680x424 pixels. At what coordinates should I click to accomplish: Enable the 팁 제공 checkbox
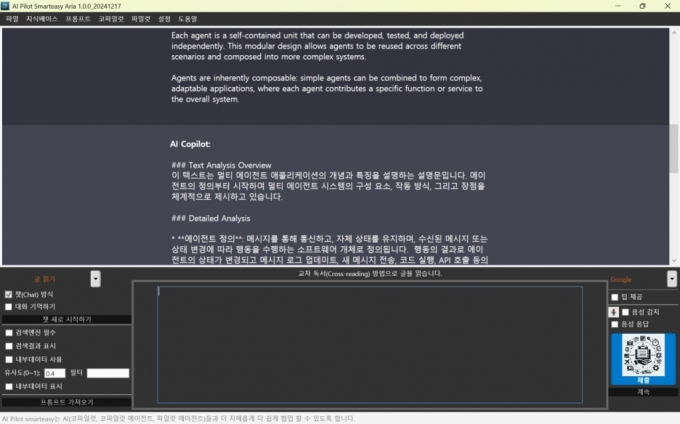pyautogui.click(x=615, y=297)
